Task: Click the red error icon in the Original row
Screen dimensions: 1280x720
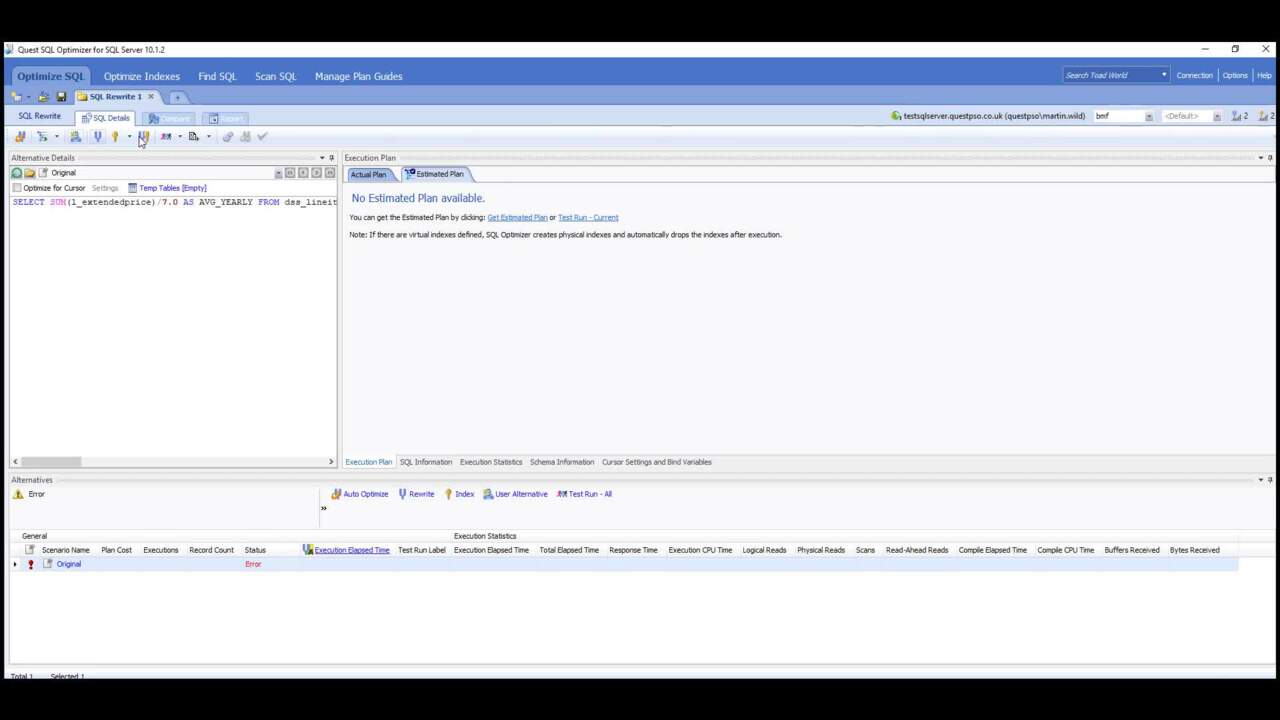Action: pyautogui.click(x=30, y=564)
